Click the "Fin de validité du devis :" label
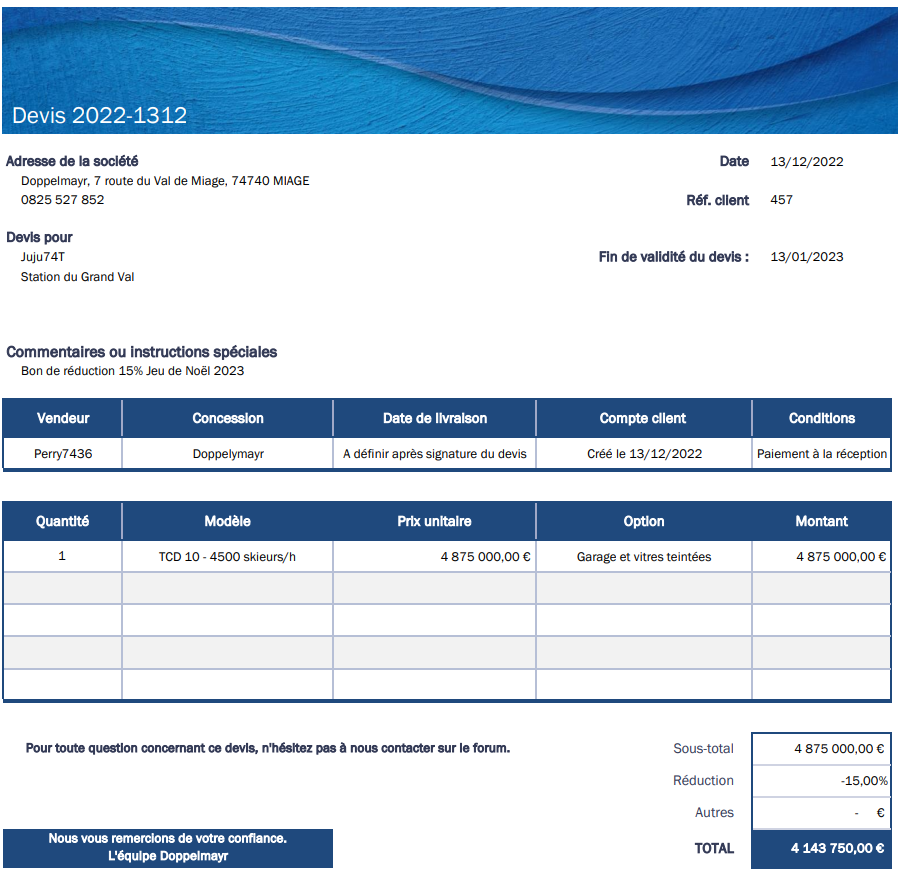 coord(674,257)
